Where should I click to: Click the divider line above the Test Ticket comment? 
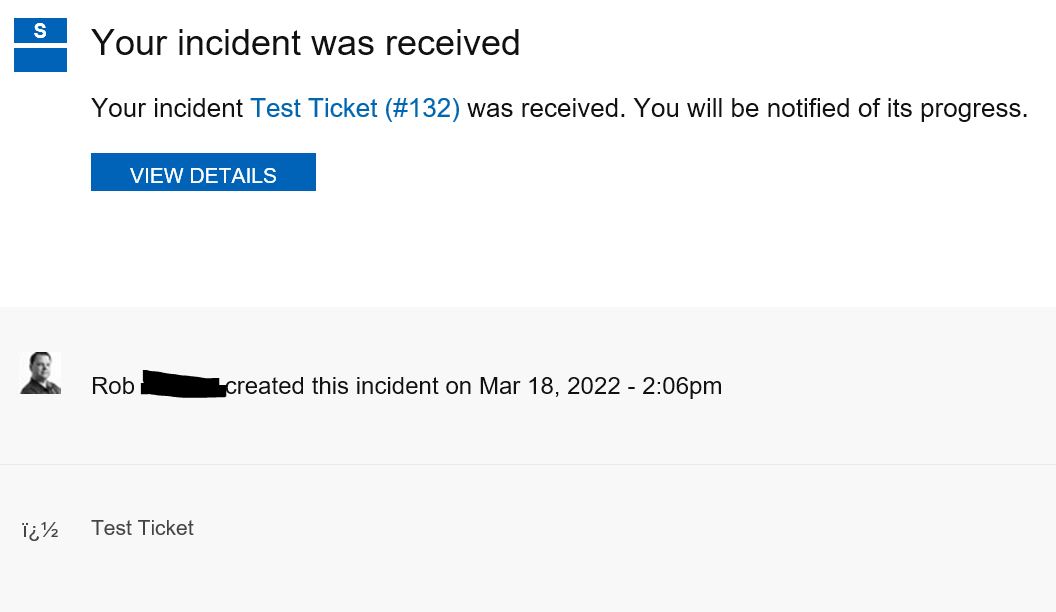click(528, 464)
